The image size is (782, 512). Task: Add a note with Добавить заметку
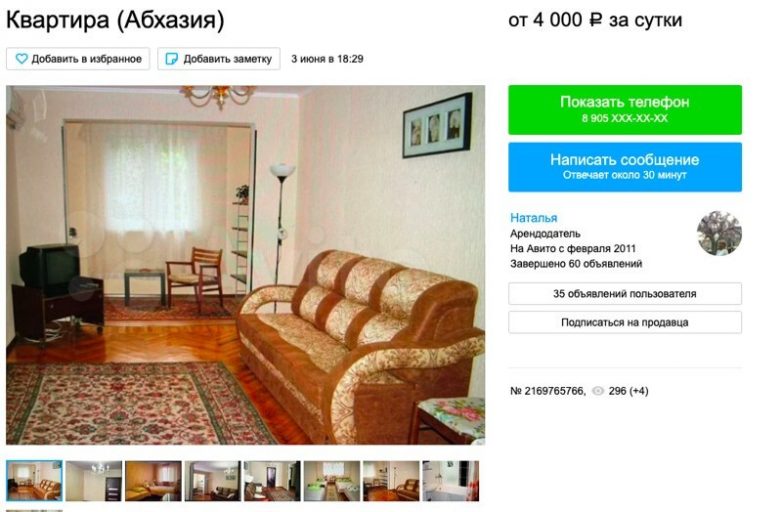219,59
